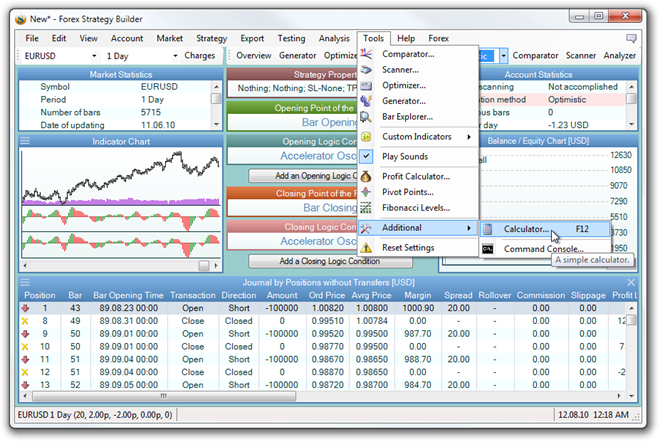Click the Bar Opening Time column header
Viewport: 660px width, 442px height.
pos(128,295)
